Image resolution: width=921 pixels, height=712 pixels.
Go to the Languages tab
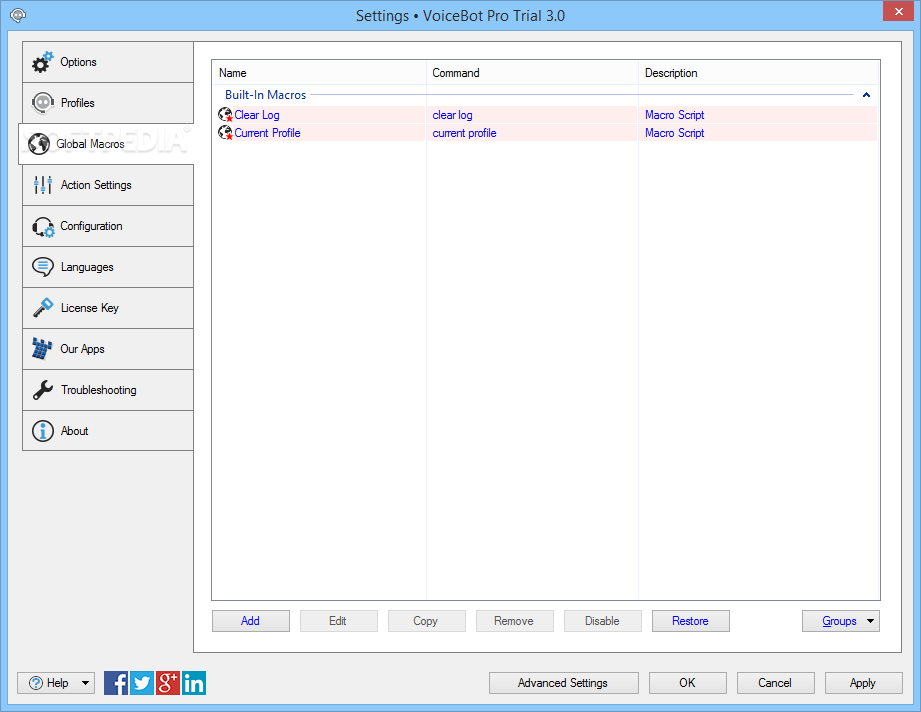coord(108,267)
